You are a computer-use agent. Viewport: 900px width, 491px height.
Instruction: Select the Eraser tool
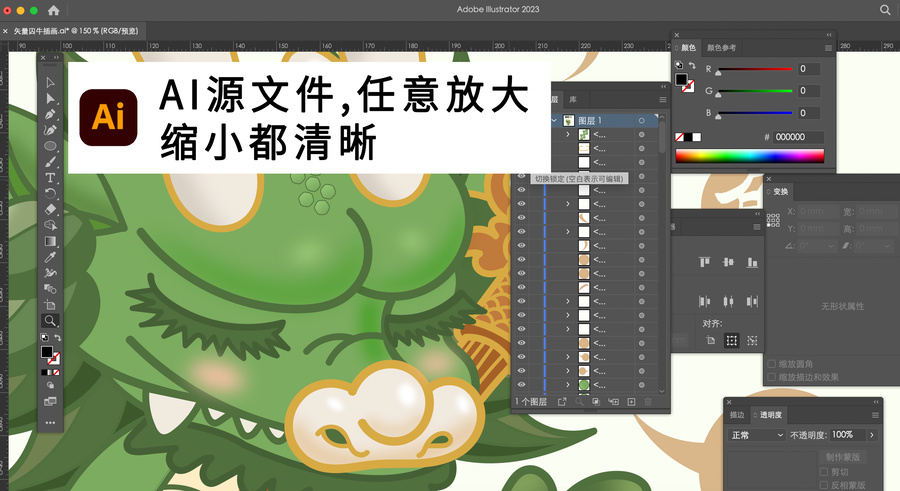pyautogui.click(x=51, y=209)
